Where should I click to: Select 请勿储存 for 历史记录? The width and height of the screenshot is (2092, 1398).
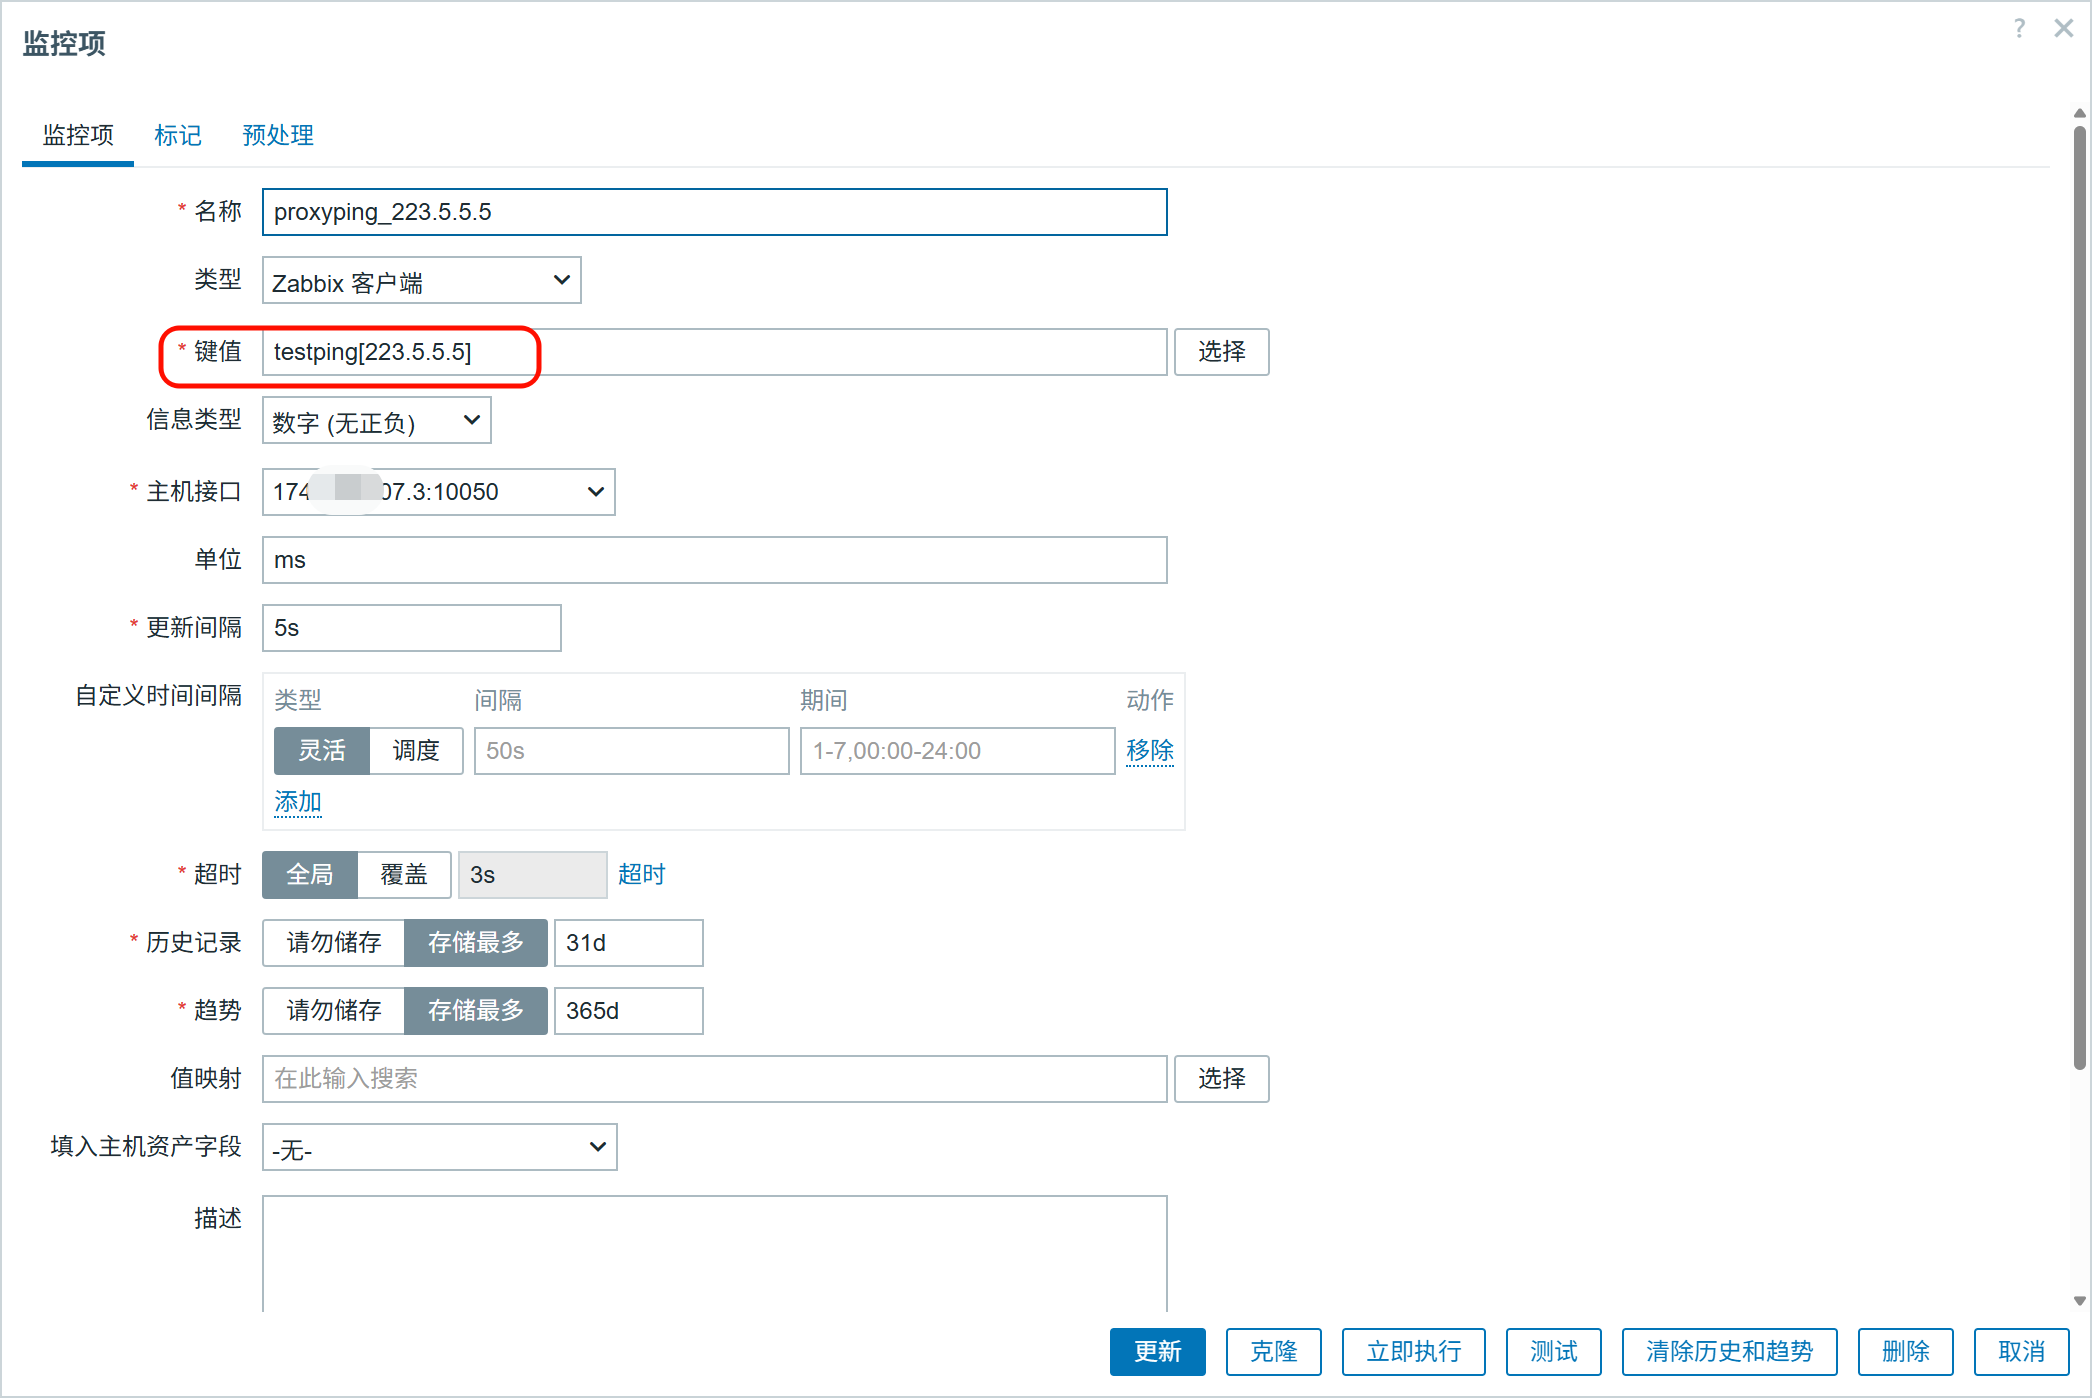pyautogui.click(x=334, y=943)
